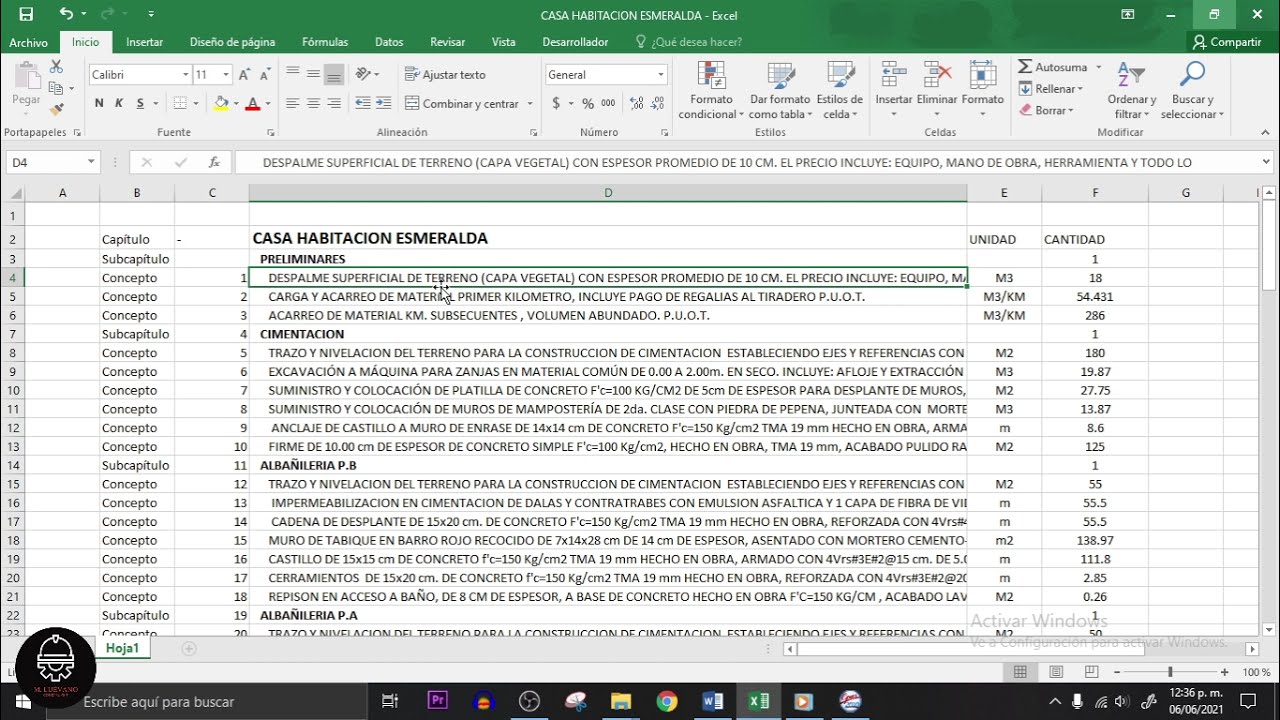Align text to the middle of the cell
Image resolution: width=1280 pixels, height=720 pixels.
[x=313, y=74]
